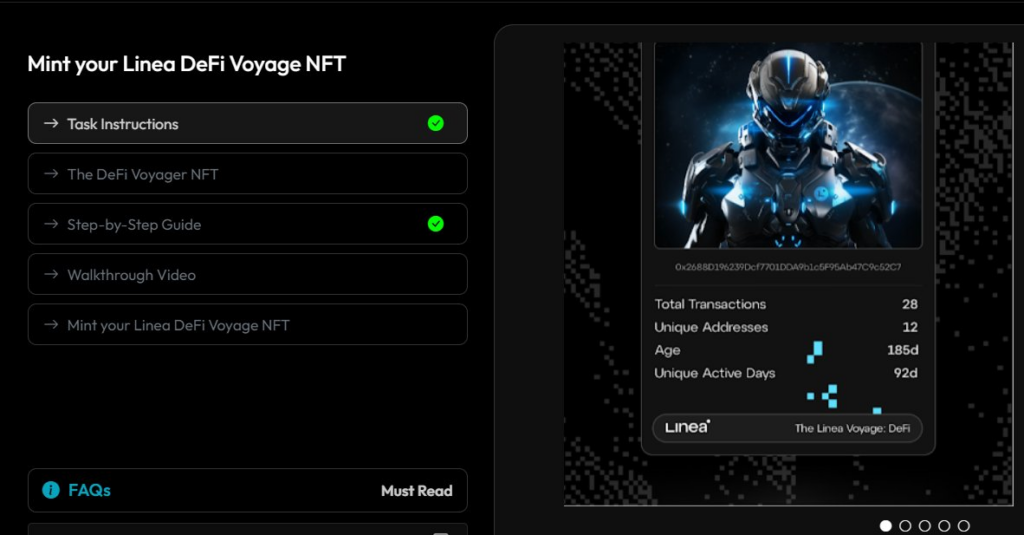This screenshot has width=1024, height=535.
Task: Click the arrow icon beside The DeFi Voyager NFT
Action: [x=51, y=174]
